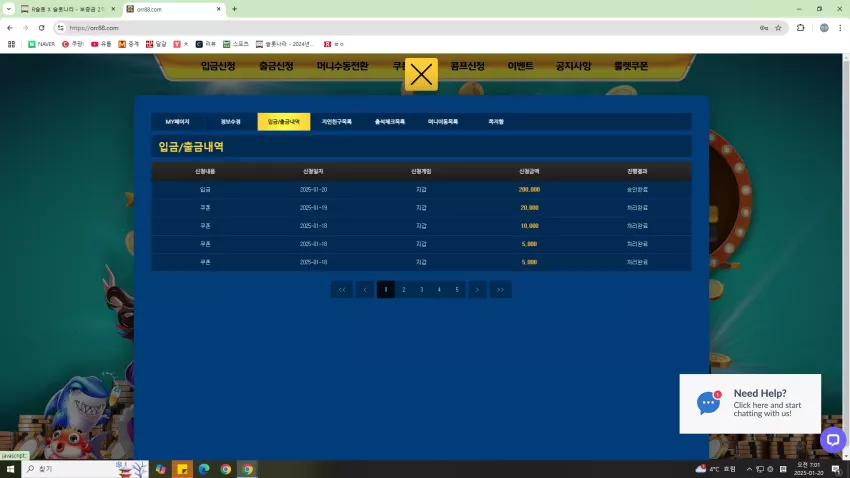The height and width of the screenshot is (478, 850).
Task: Click the 입금/출금내역 heading
Action: (191, 146)
